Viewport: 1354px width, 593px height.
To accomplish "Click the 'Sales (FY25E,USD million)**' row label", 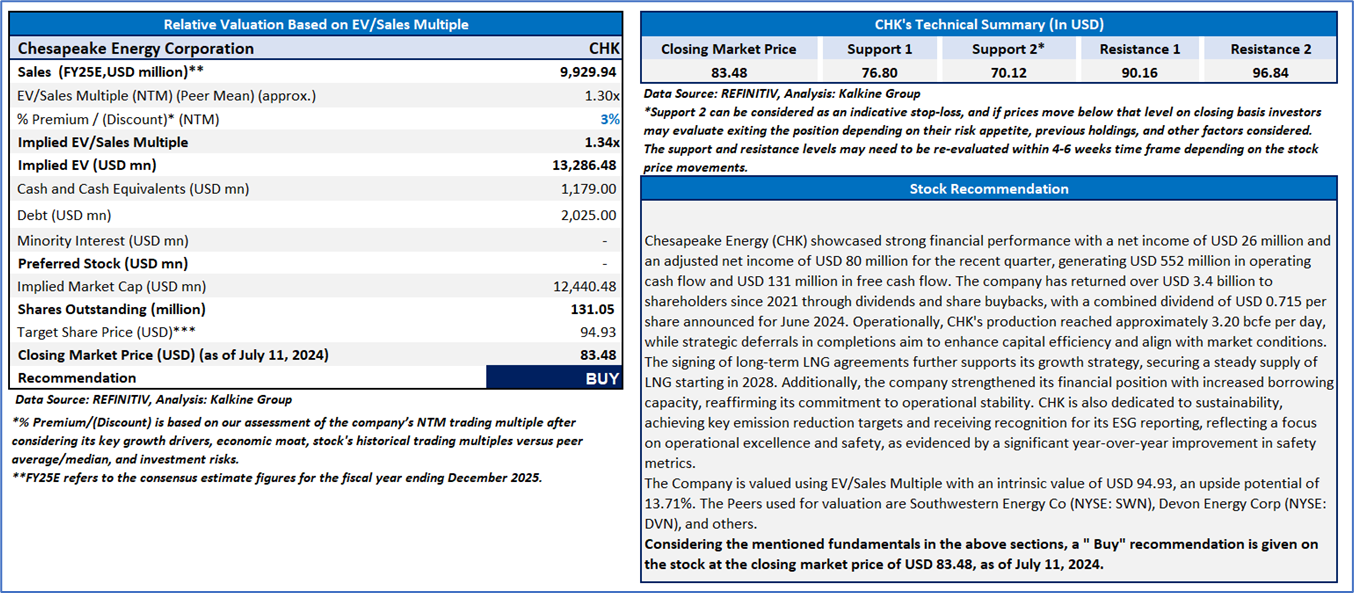I will coord(112,72).
